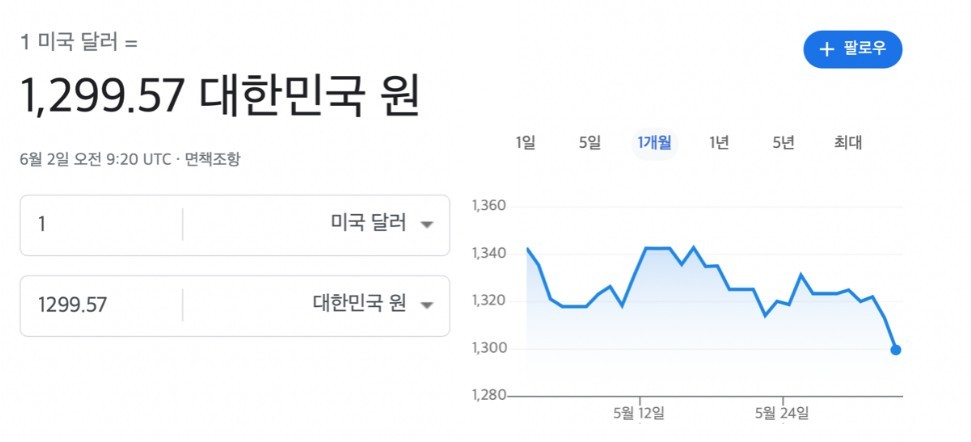Show the 최대 maximum range
Viewport: 971px width, 442px height.
click(848, 143)
